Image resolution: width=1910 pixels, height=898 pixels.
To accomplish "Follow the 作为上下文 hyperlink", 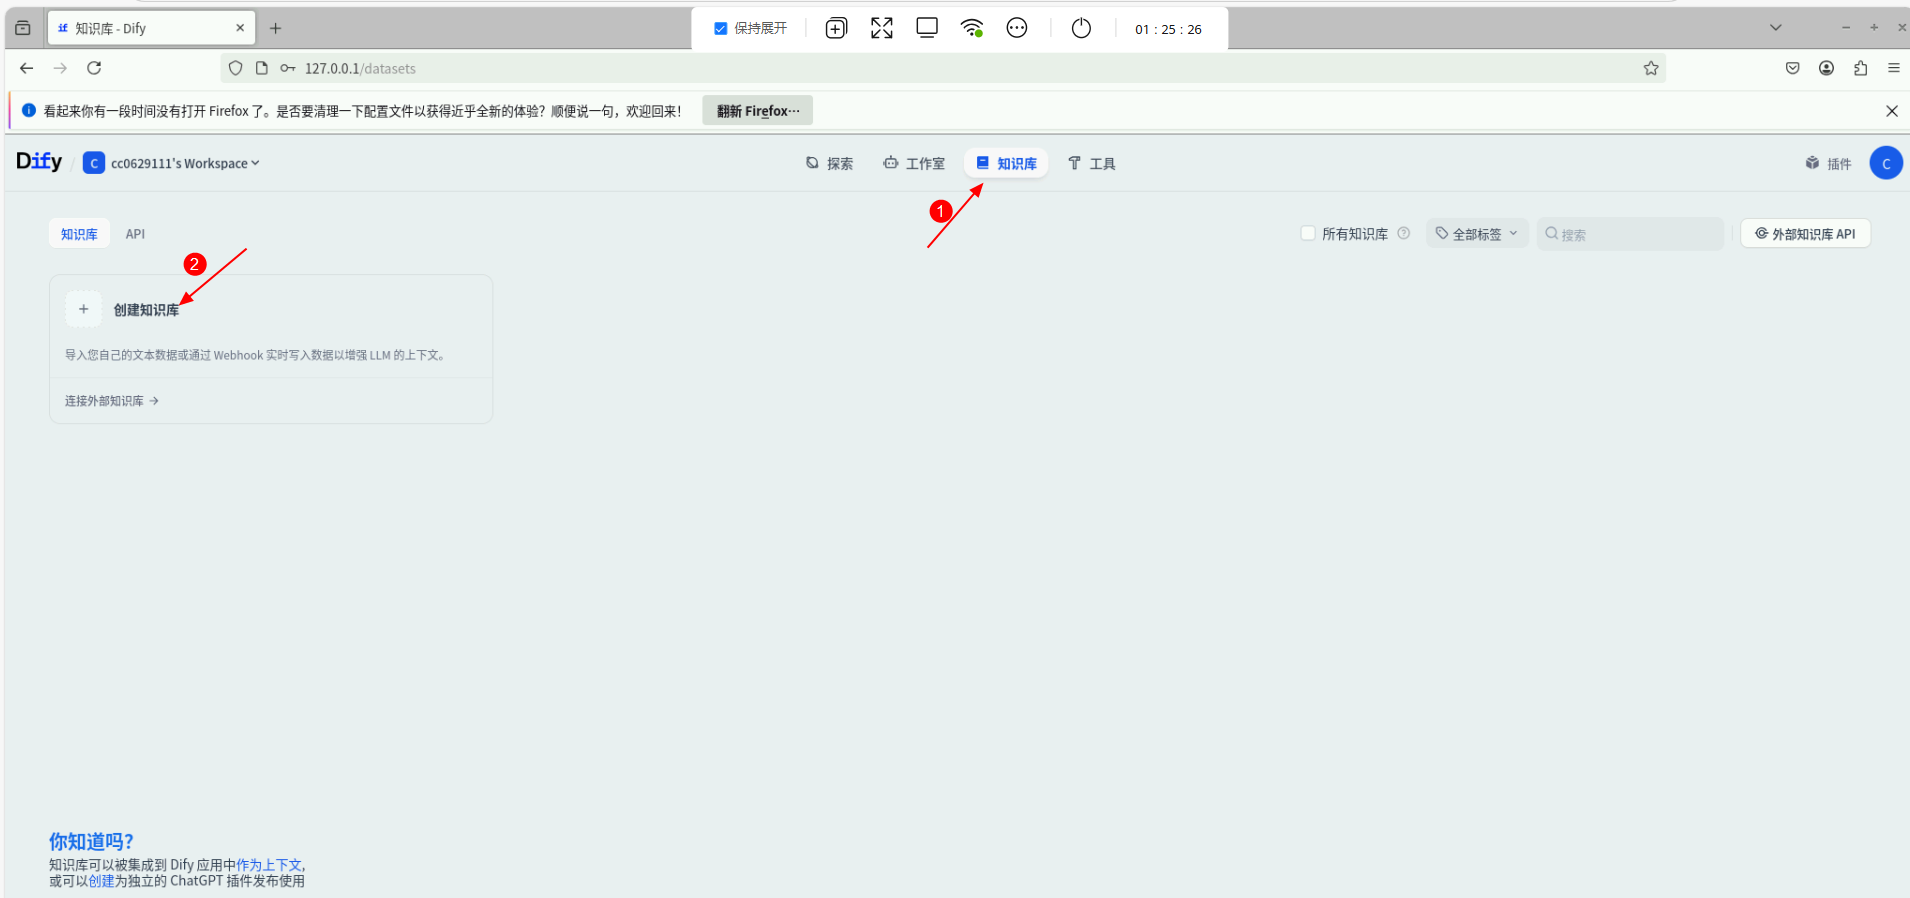I will pyautogui.click(x=269, y=865).
